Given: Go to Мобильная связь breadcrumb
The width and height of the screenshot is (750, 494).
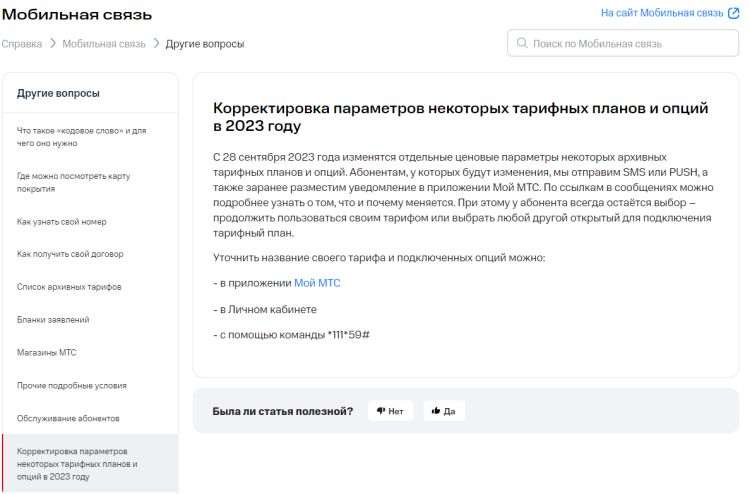Looking at the screenshot, I should click(x=103, y=44).
